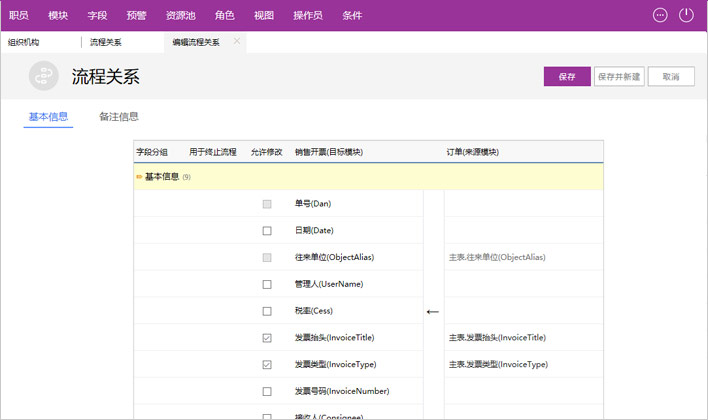
Task: Enable 允许修改 for 管理人(UserName)
Action: click(x=267, y=284)
